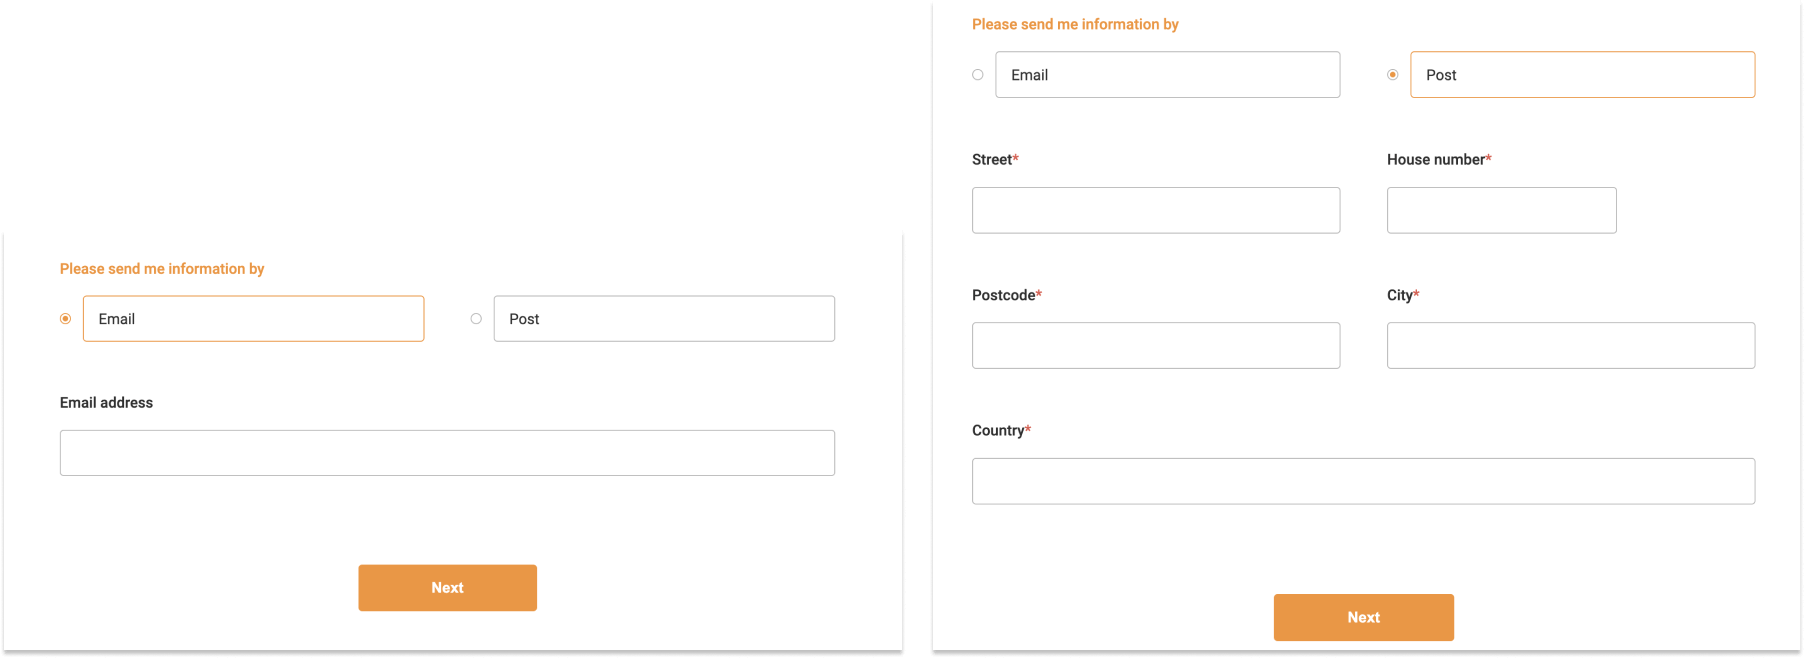Click the Postcode input field
The height and width of the screenshot is (658, 1805).
coord(1155,345)
